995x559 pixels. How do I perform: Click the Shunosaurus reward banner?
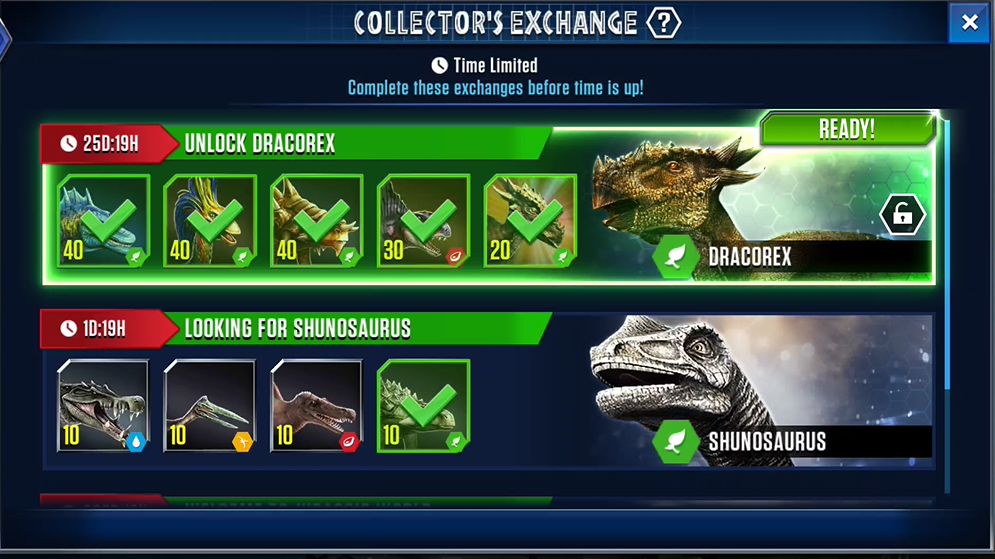(761, 391)
